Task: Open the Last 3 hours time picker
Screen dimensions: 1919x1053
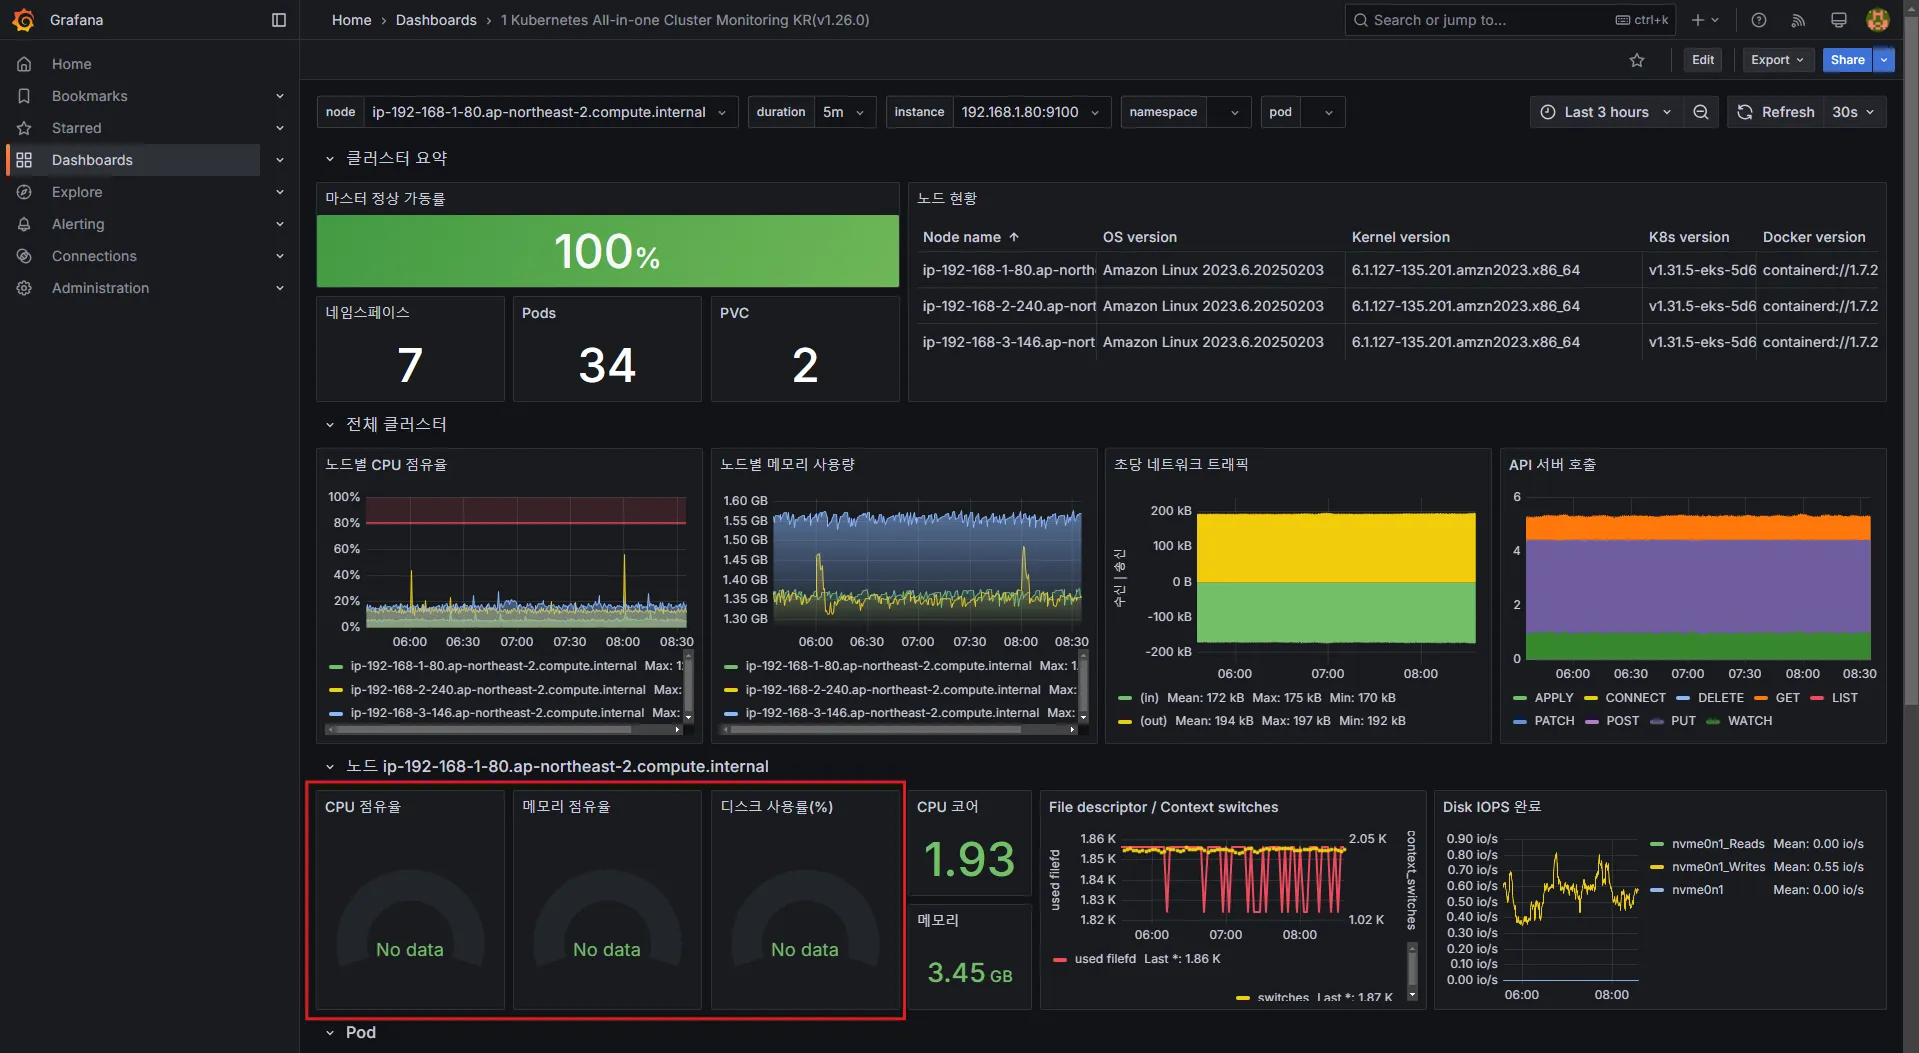Action: (x=1605, y=112)
